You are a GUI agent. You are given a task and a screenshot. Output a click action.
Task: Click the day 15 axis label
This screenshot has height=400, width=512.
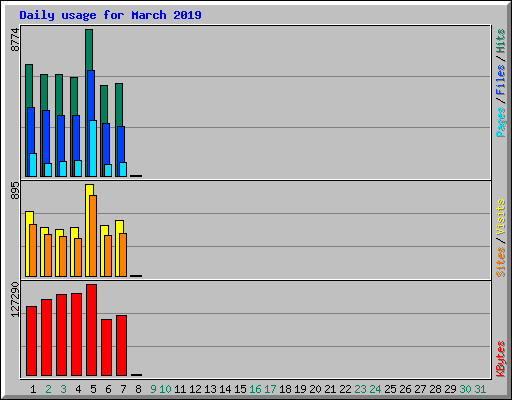240,389
